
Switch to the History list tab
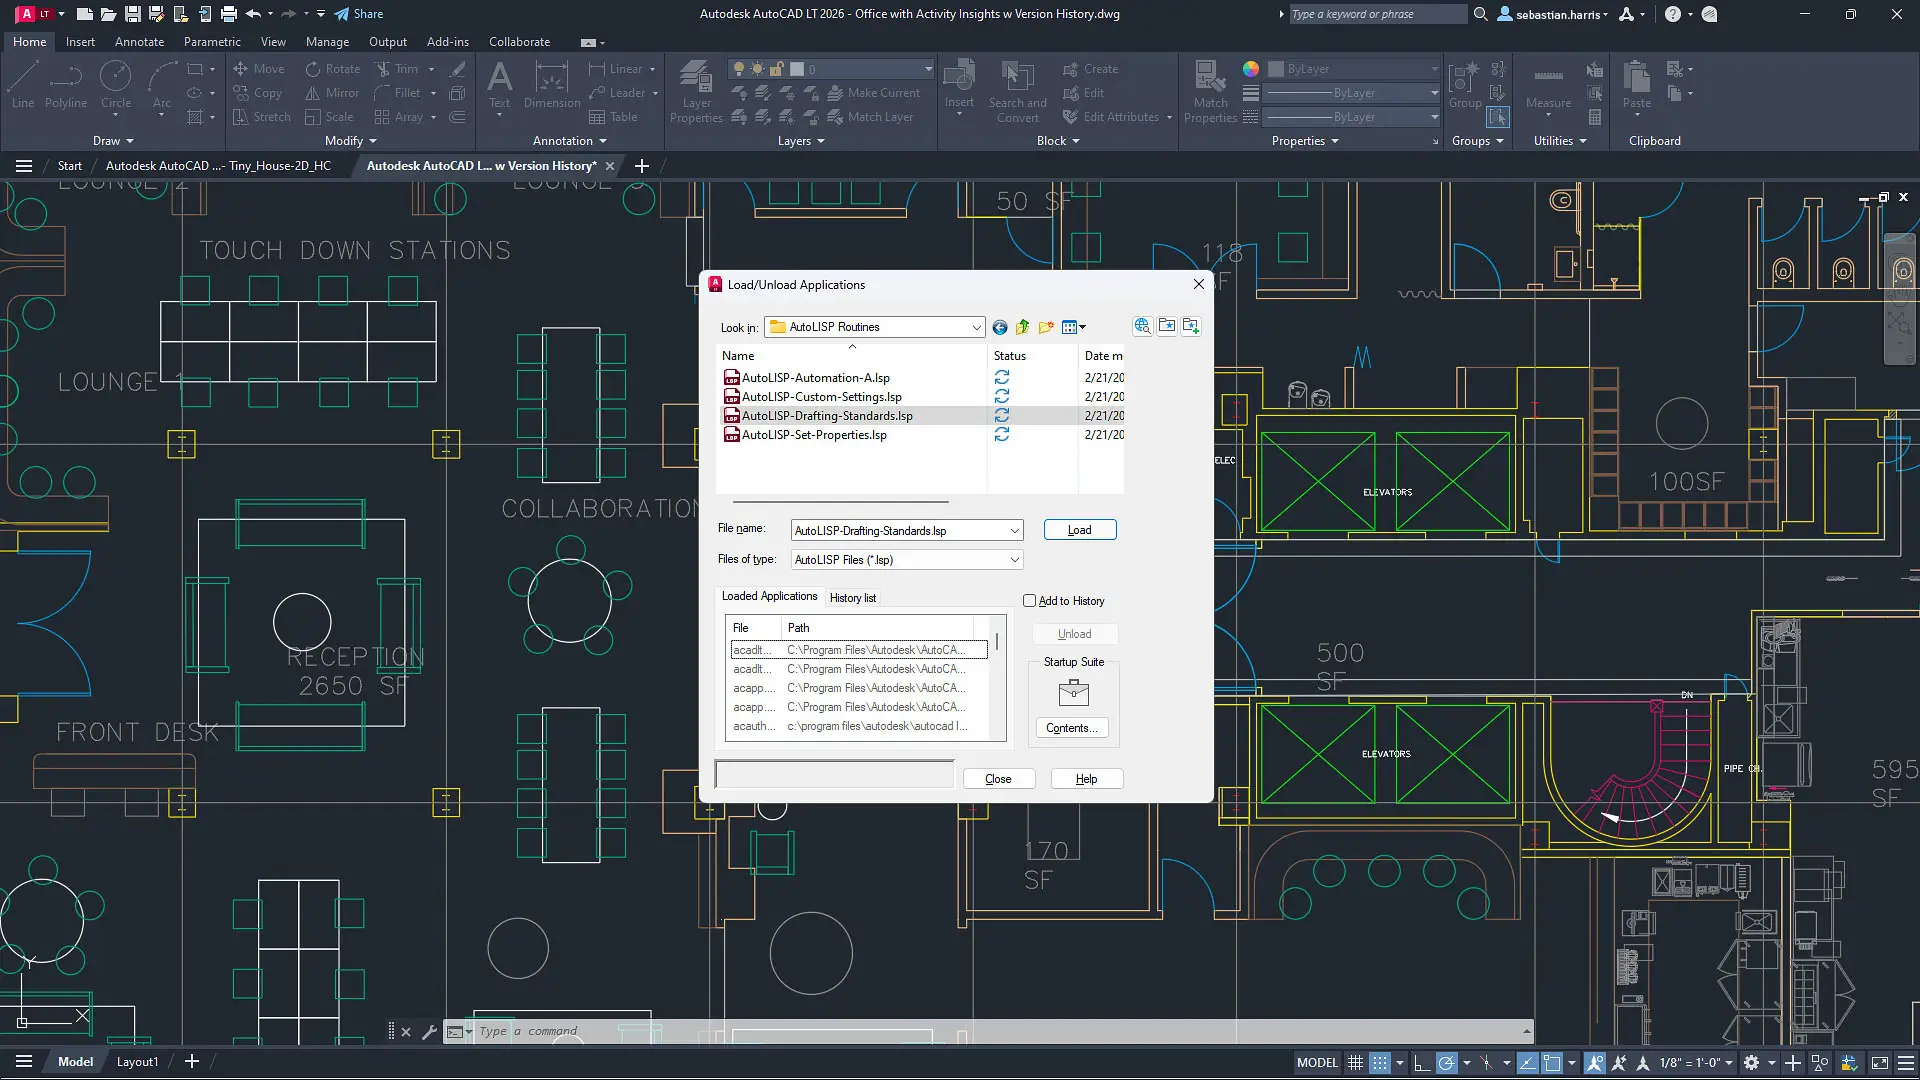click(852, 597)
